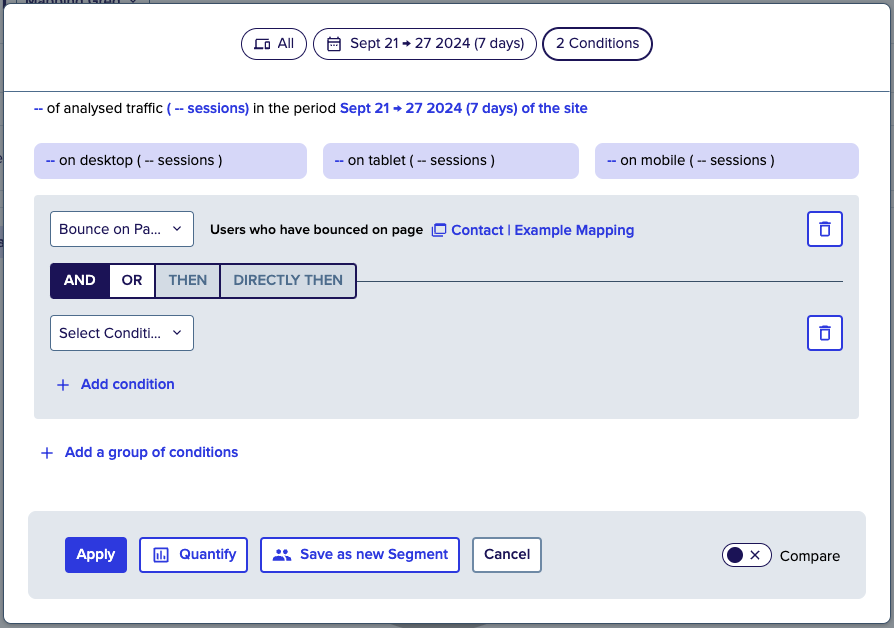Click the calendar icon in the date range pill
894x628 pixels.
click(331, 43)
